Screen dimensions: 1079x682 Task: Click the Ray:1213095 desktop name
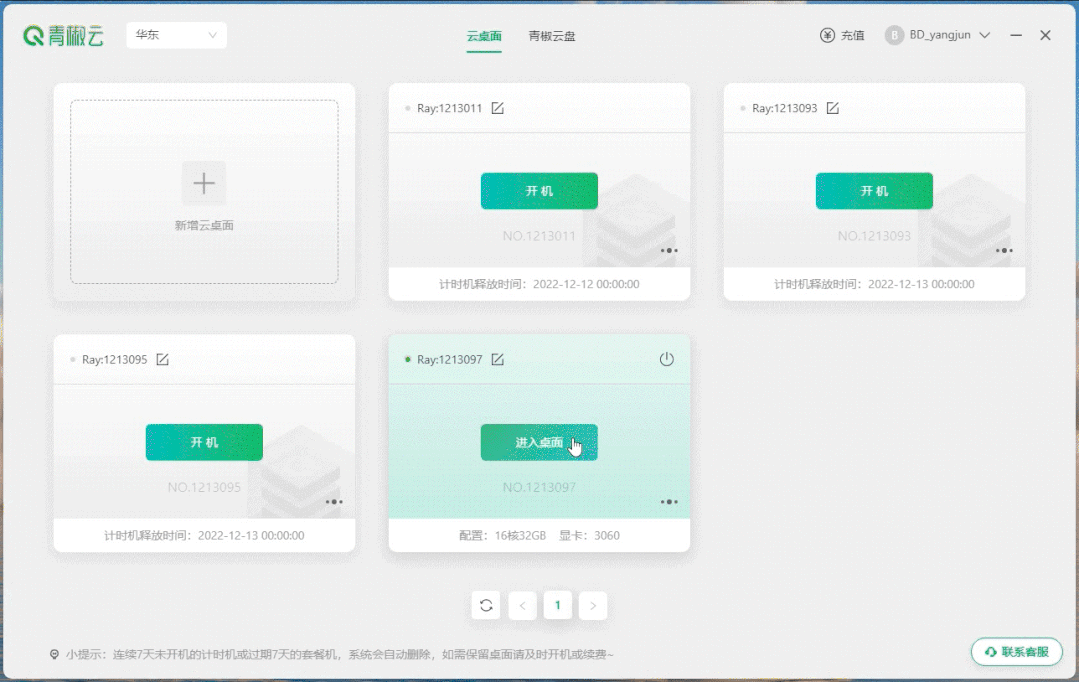tap(114, 359)
